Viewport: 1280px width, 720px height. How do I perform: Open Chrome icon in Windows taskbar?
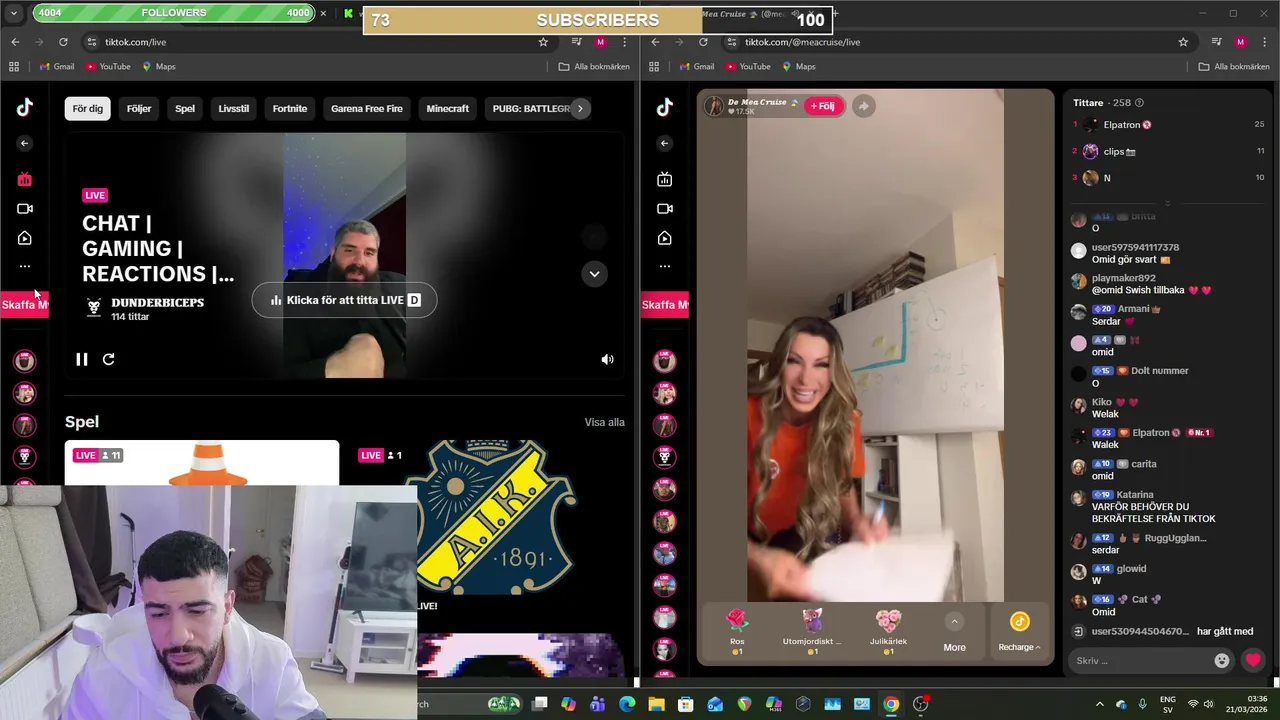click(891, 704)
